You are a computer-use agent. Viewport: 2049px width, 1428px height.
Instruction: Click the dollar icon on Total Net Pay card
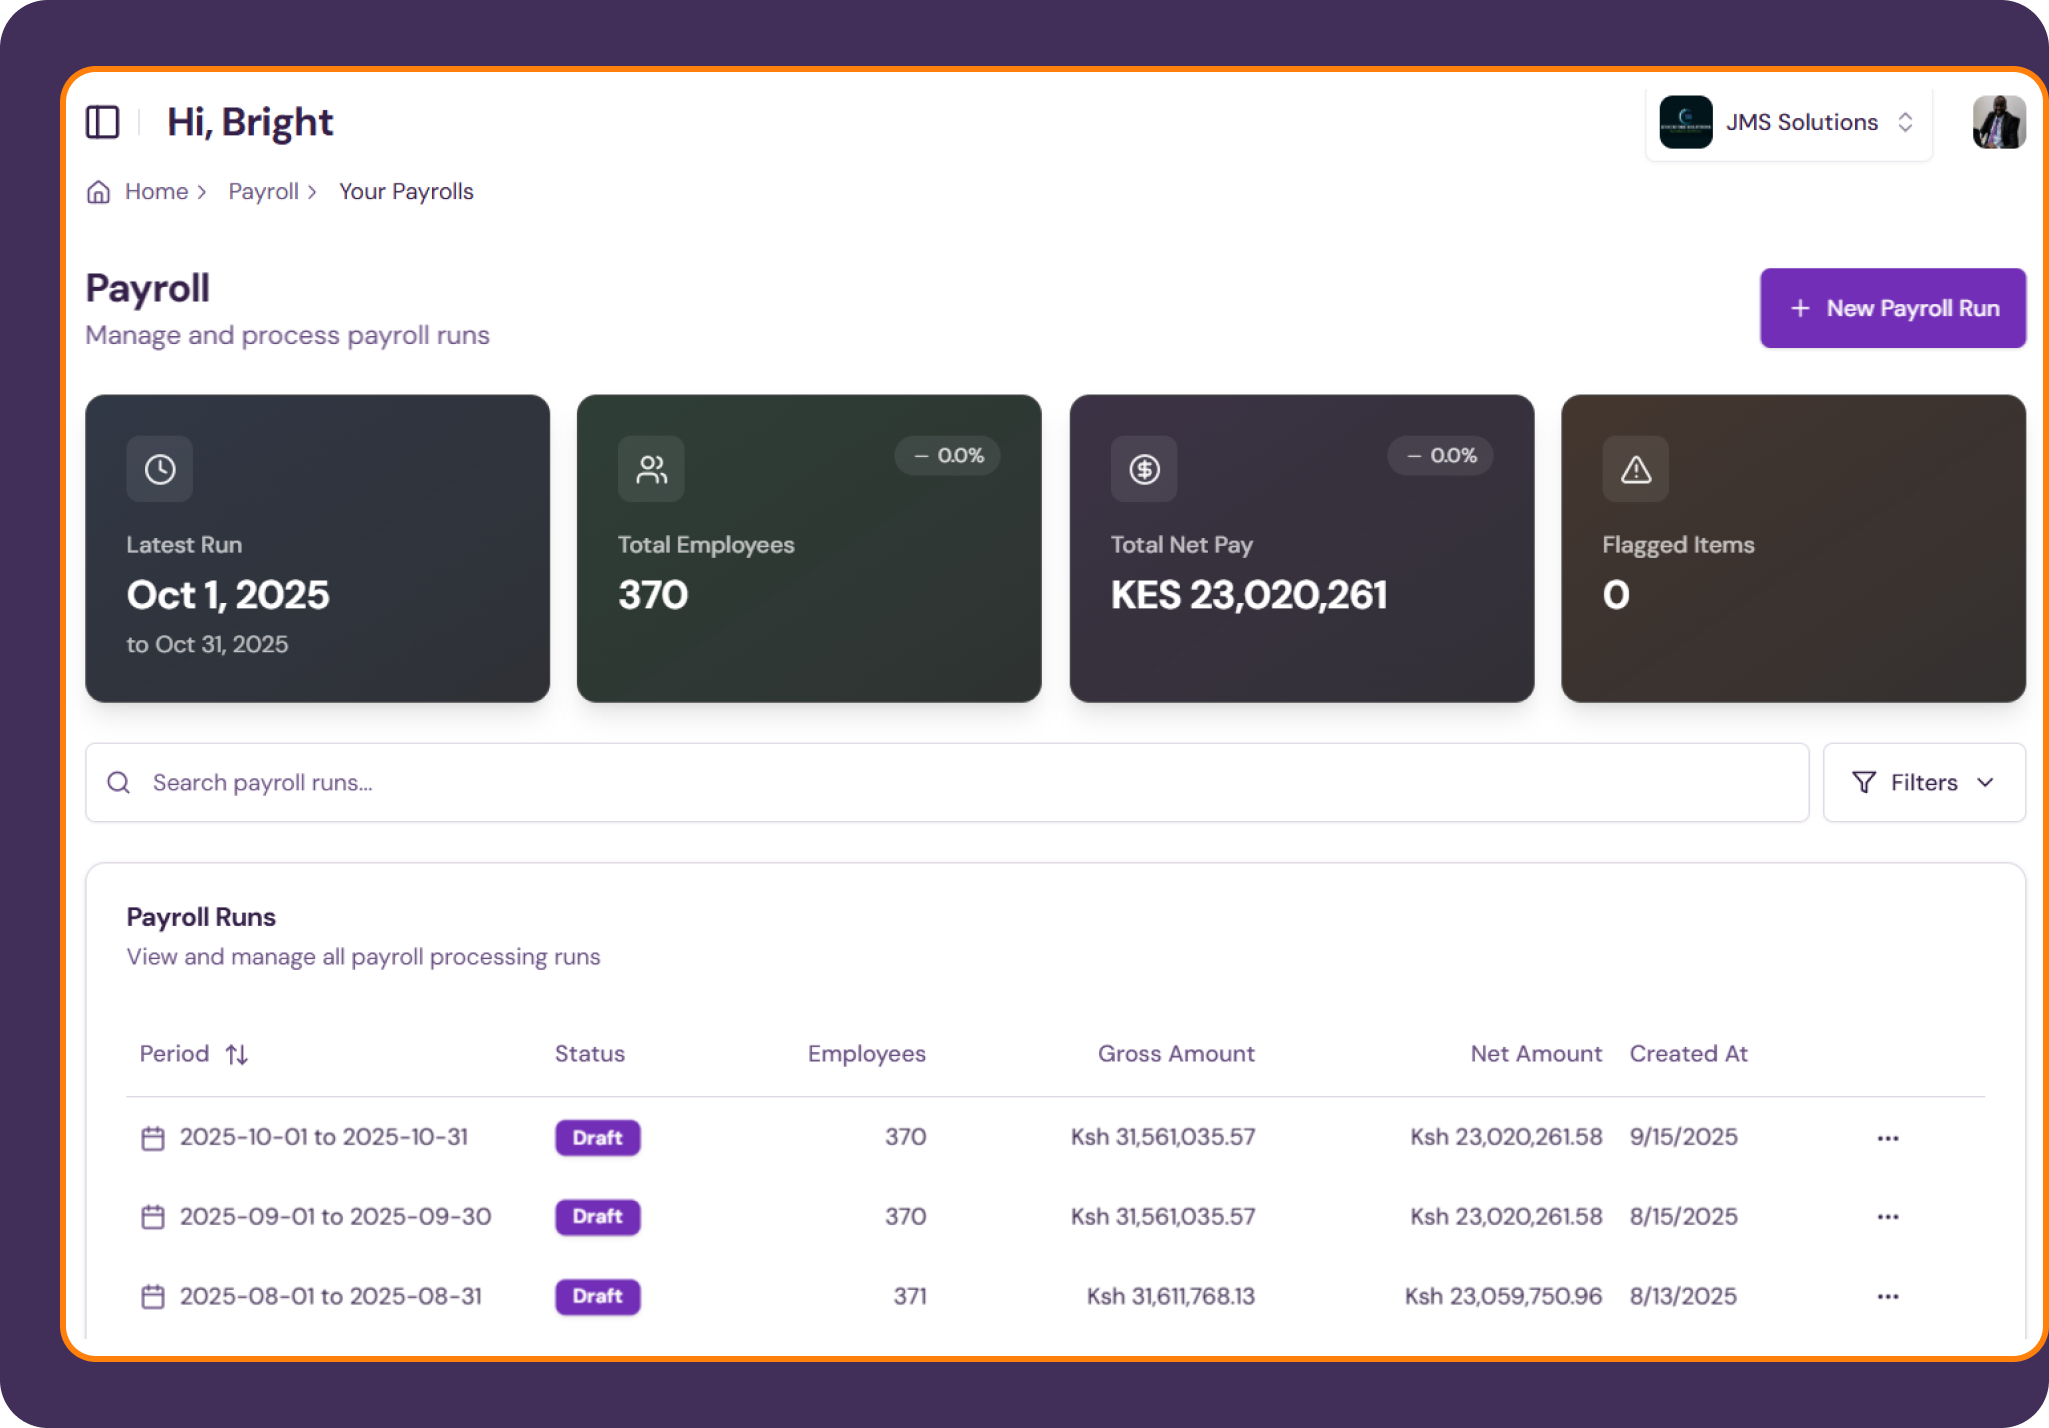click(x=1144, y=469)
